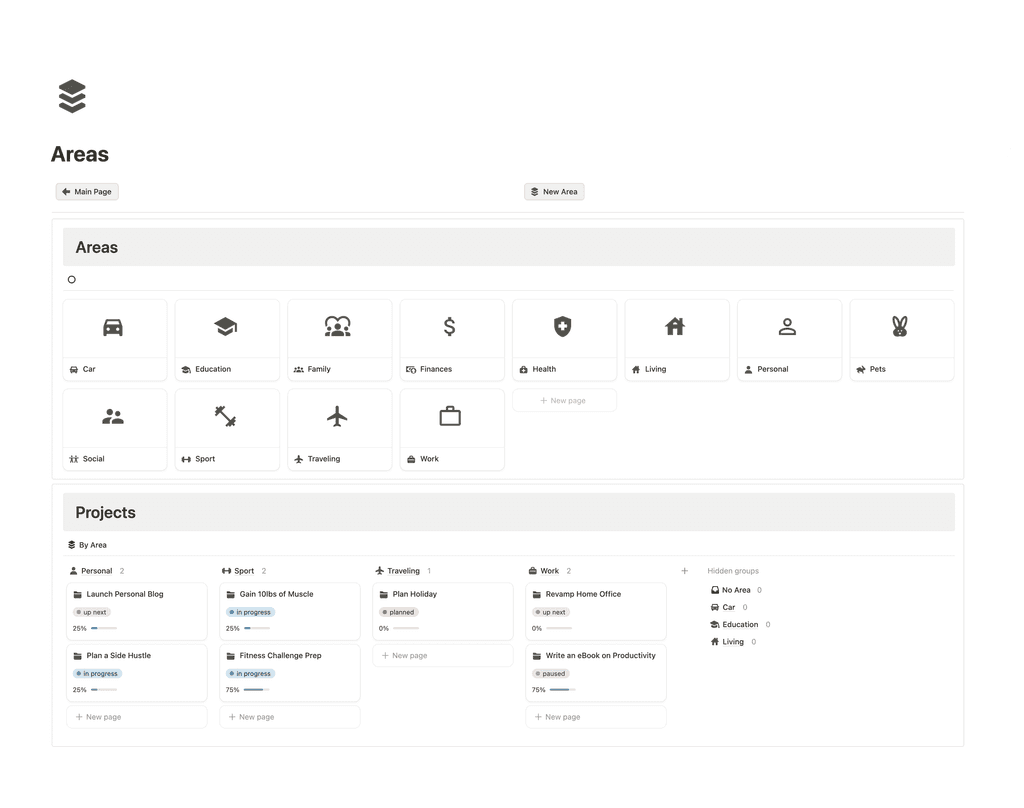Add New page under Sport column
The width and height of the screenshot is (1024, 808).
(289, 717)
